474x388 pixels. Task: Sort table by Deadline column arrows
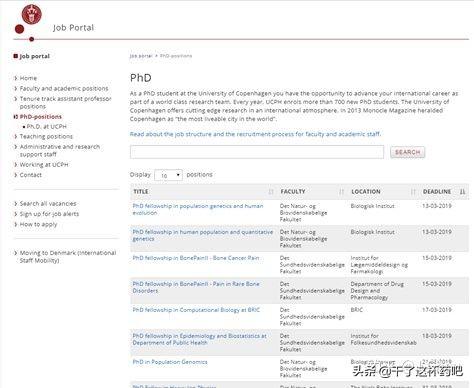(462, 192)
